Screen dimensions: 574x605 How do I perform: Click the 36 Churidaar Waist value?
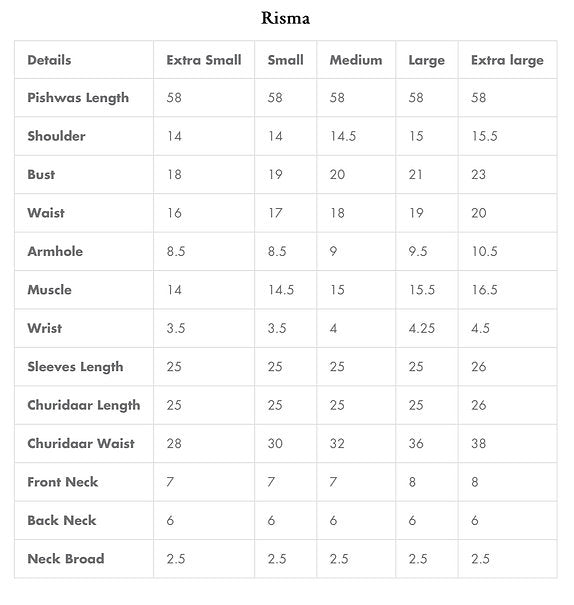tap(416, 443)
